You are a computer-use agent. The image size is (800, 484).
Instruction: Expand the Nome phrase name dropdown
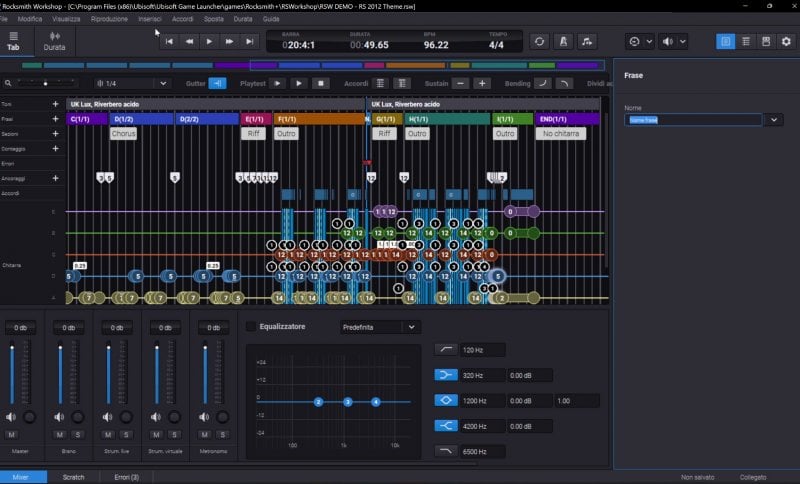point(775,120)
